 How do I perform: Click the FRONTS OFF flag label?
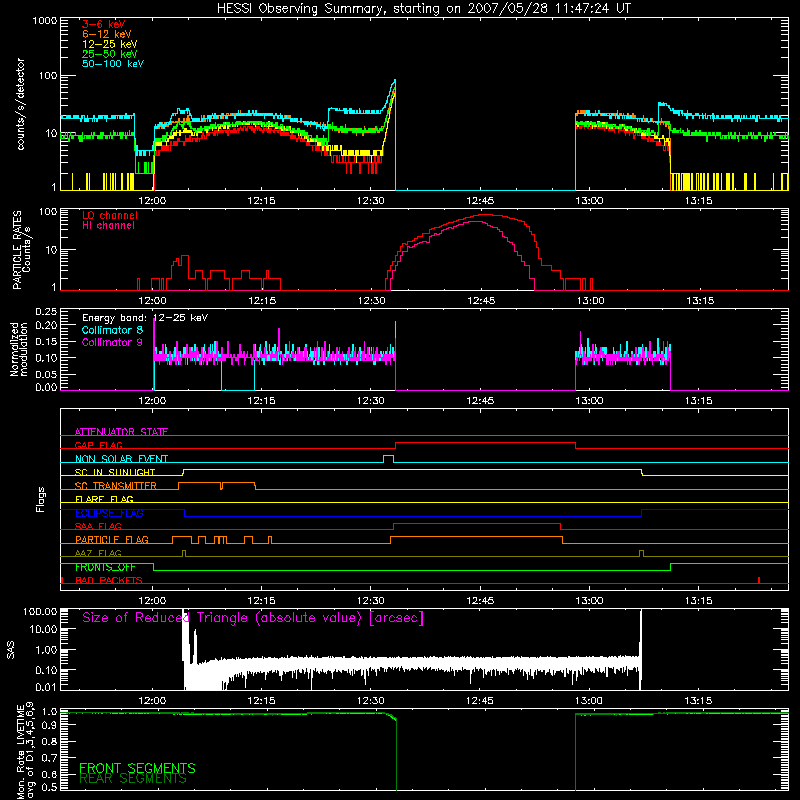105,567
